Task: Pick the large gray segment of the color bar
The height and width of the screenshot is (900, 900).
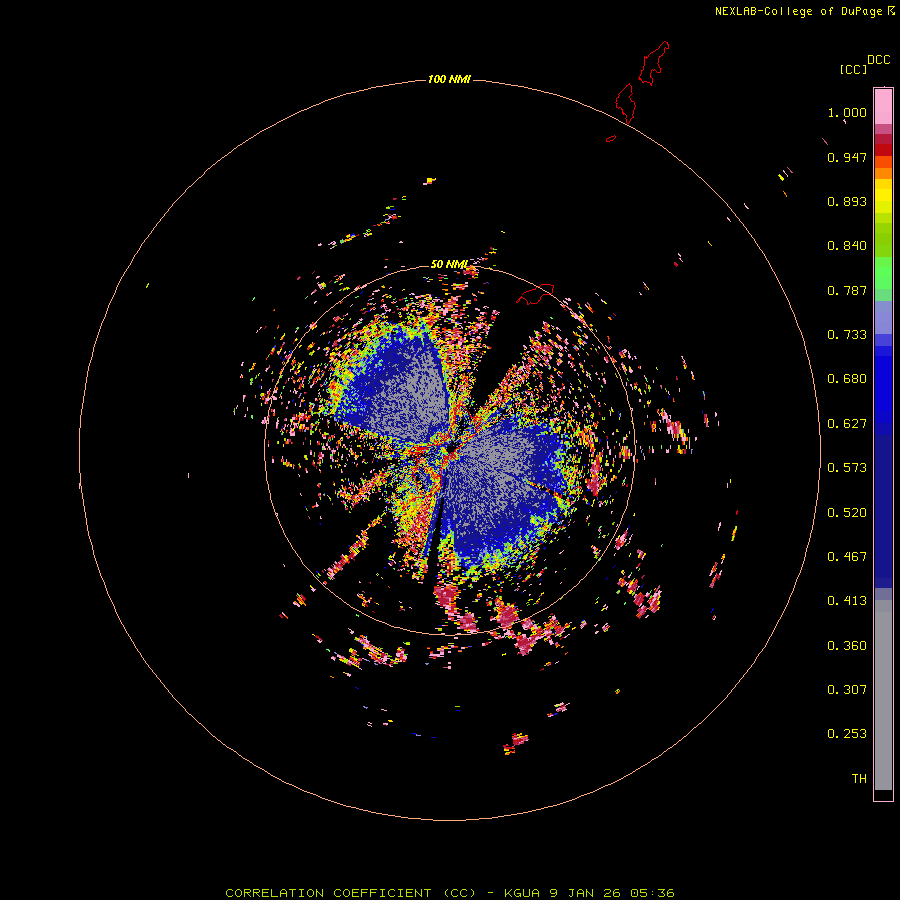Action: click(x=883, y=695)
